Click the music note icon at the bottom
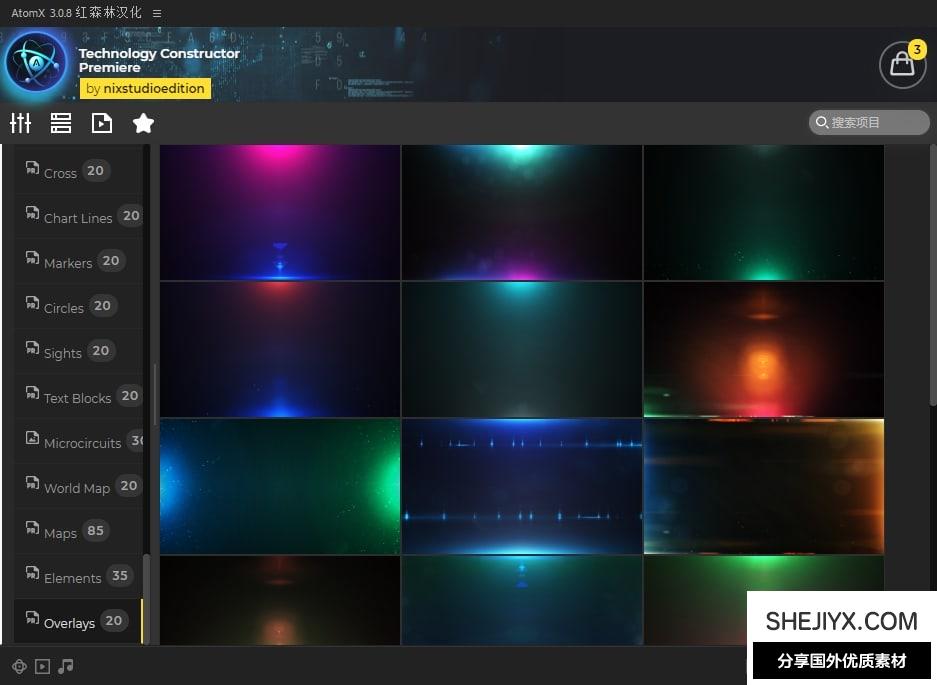Image resolution: width=937 pixels, height=685 pixels. pyautogui.click(x=66, y=666)
